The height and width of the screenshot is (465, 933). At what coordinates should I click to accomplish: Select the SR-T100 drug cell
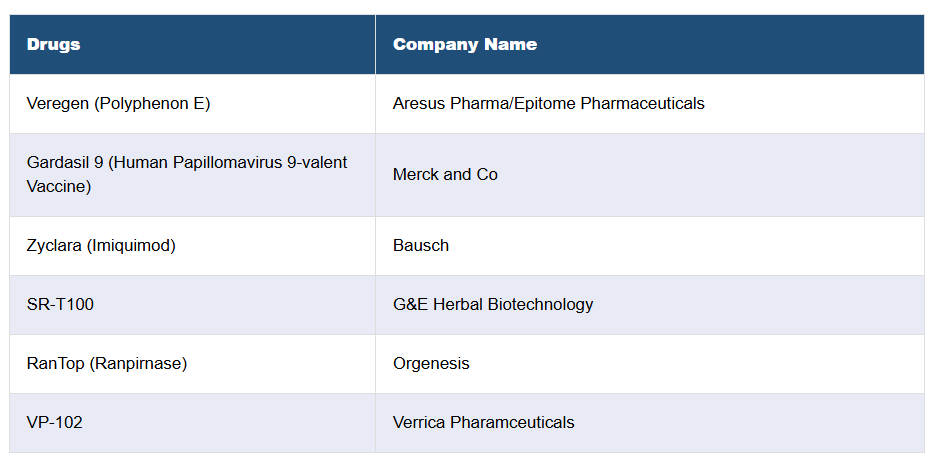pyautogui.click(x=60, y=304)
